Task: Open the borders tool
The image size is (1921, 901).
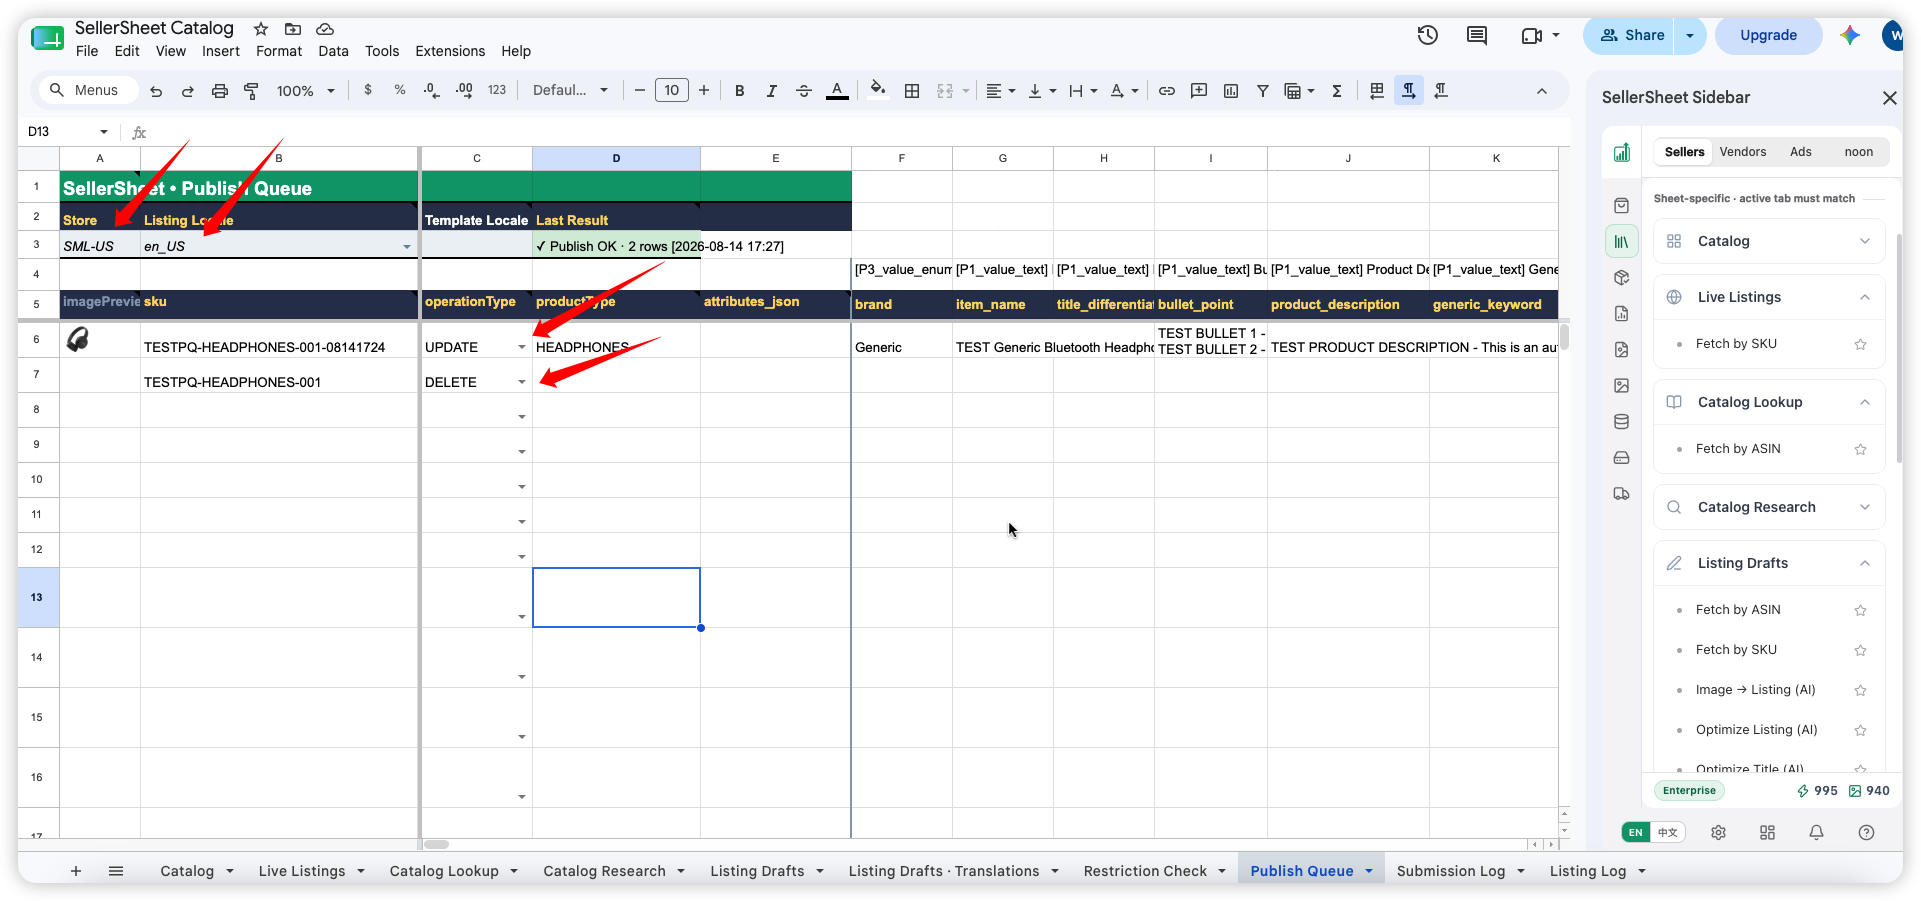Action: (x=911, y=91)
